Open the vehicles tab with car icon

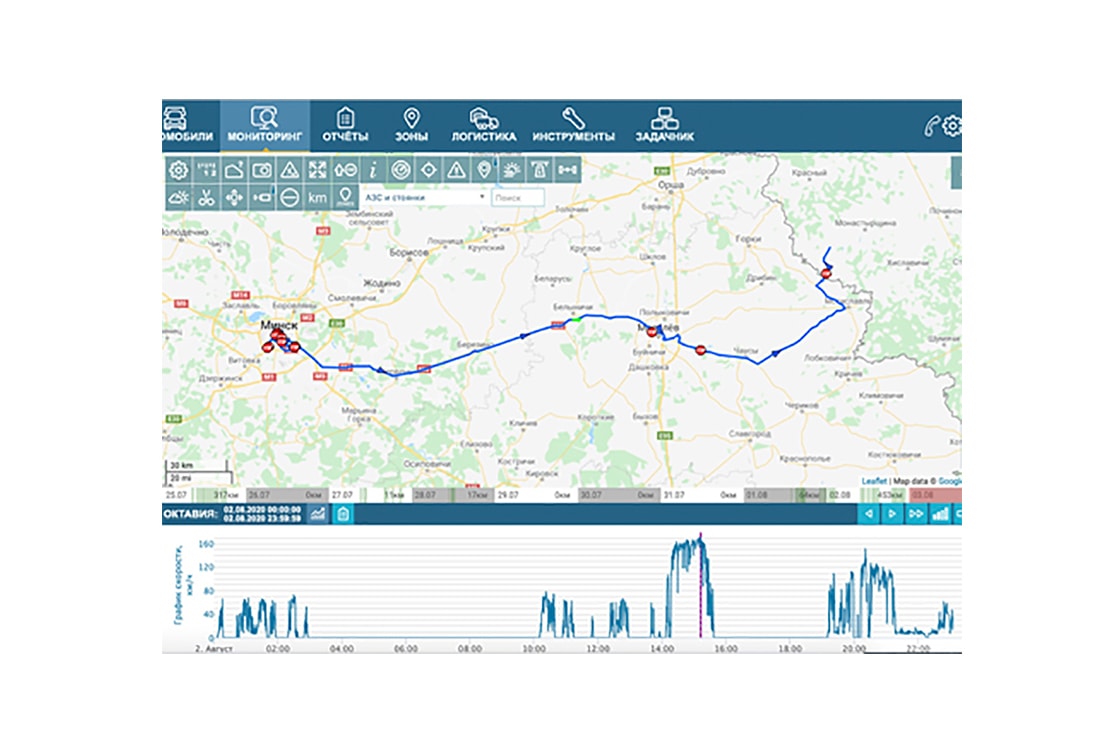pos(187,126)
